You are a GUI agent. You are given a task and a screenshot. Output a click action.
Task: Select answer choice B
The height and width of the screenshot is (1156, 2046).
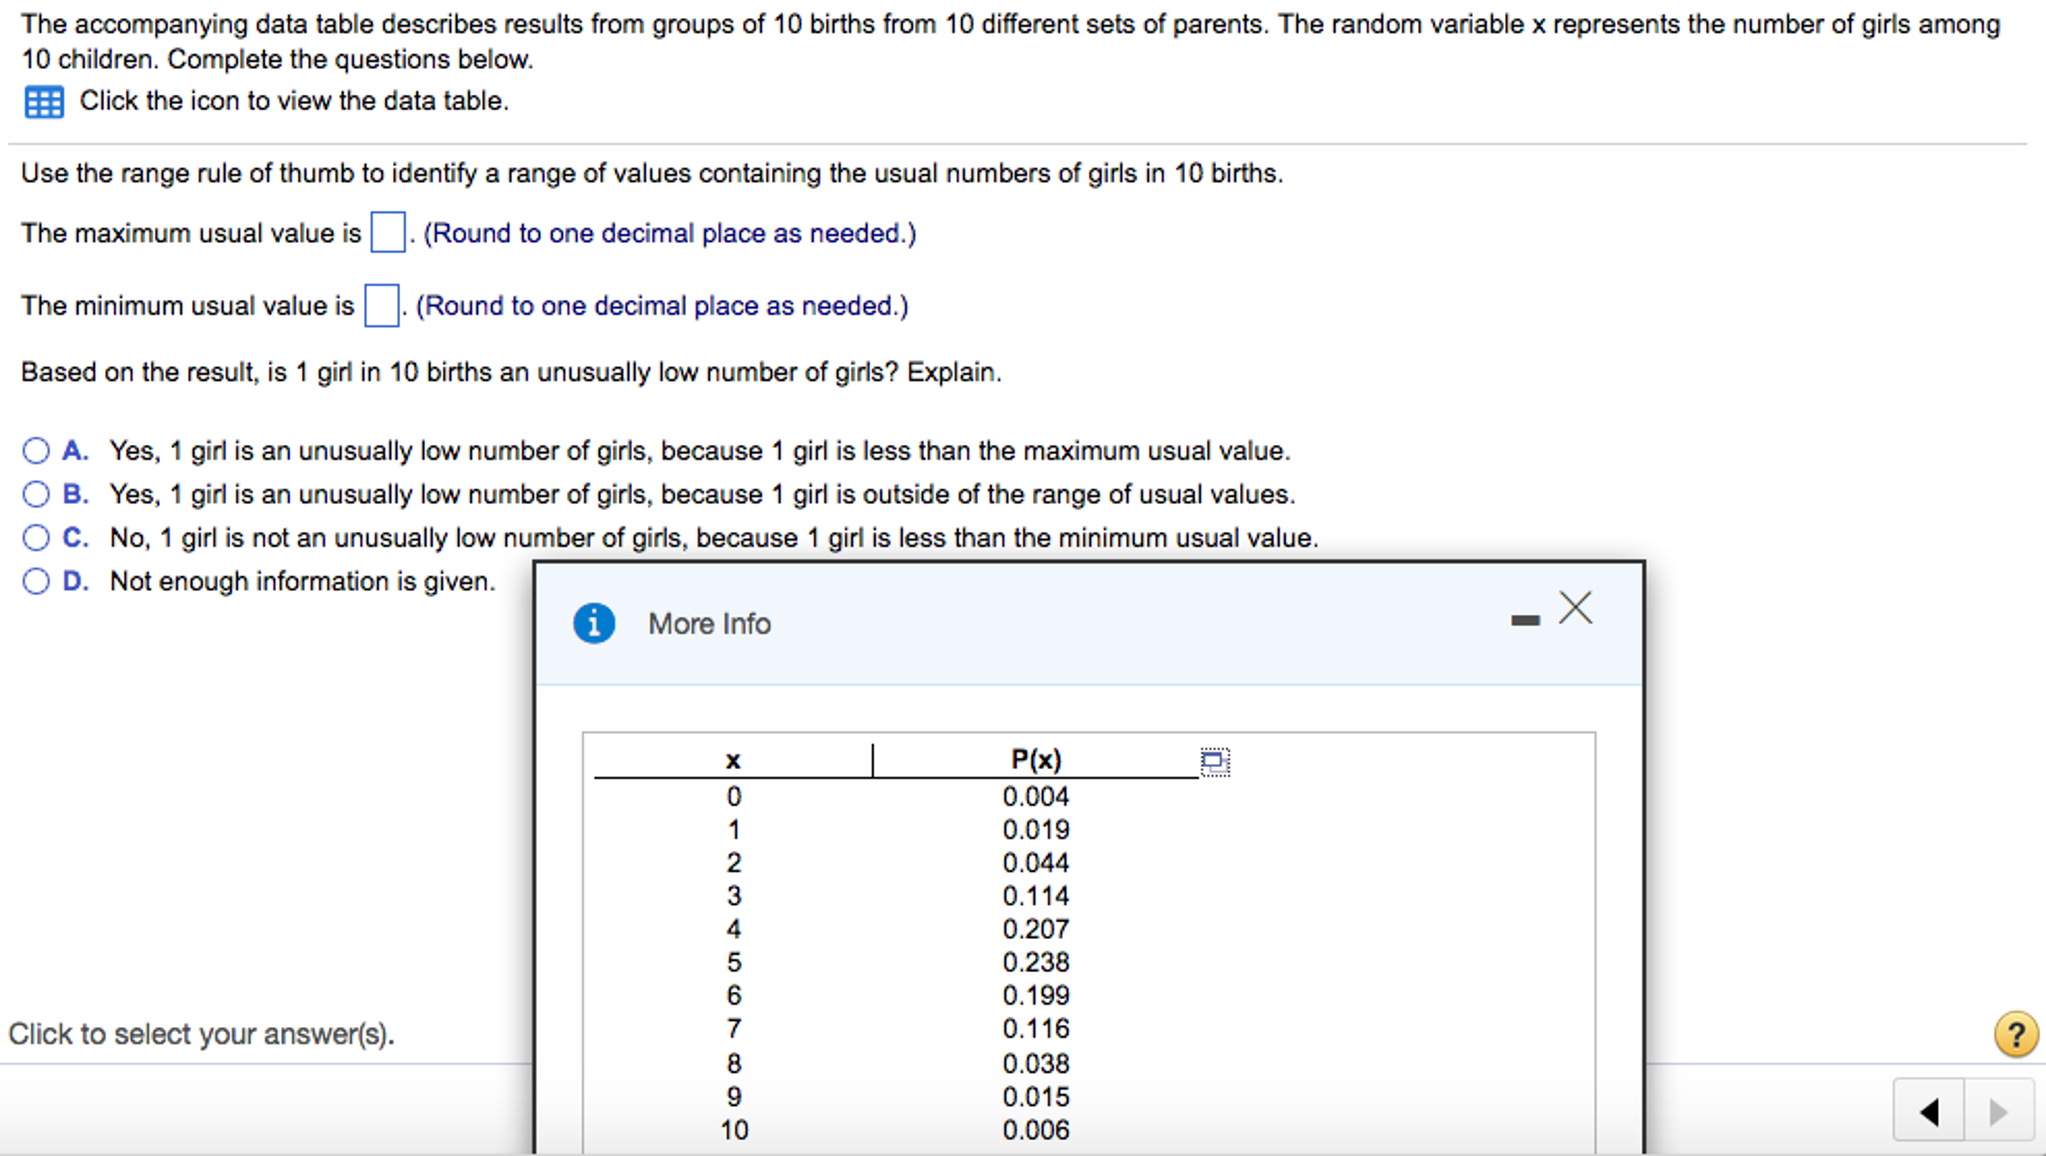36,493
